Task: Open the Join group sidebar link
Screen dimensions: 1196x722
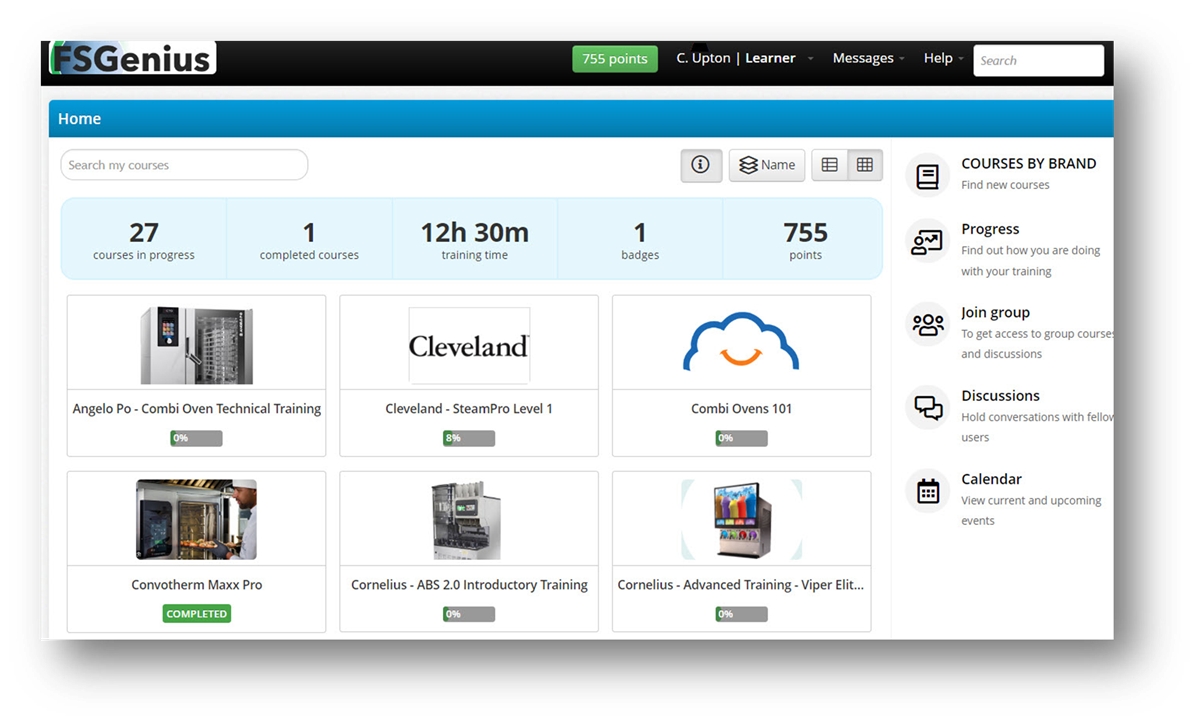Action: coord(995,312)
